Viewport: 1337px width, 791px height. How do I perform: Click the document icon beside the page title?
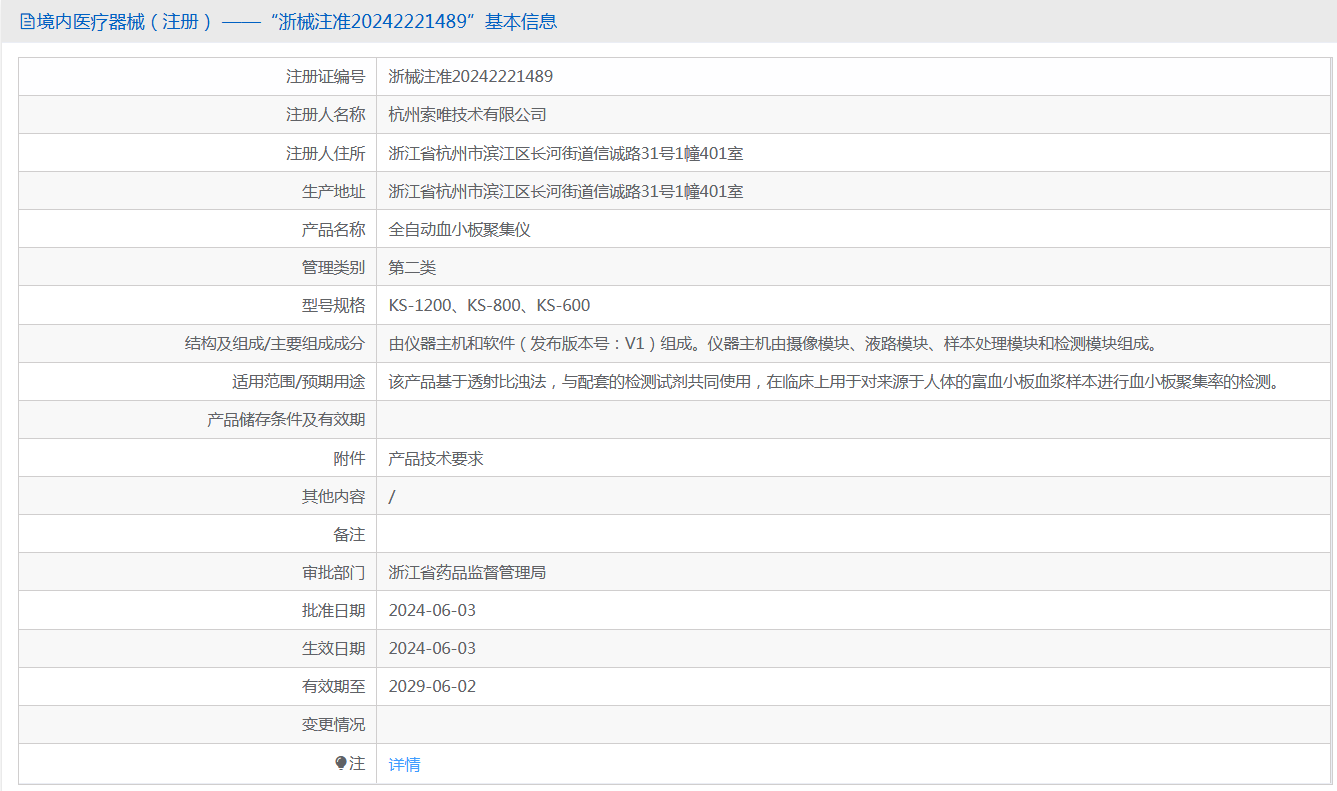[27, 22]
